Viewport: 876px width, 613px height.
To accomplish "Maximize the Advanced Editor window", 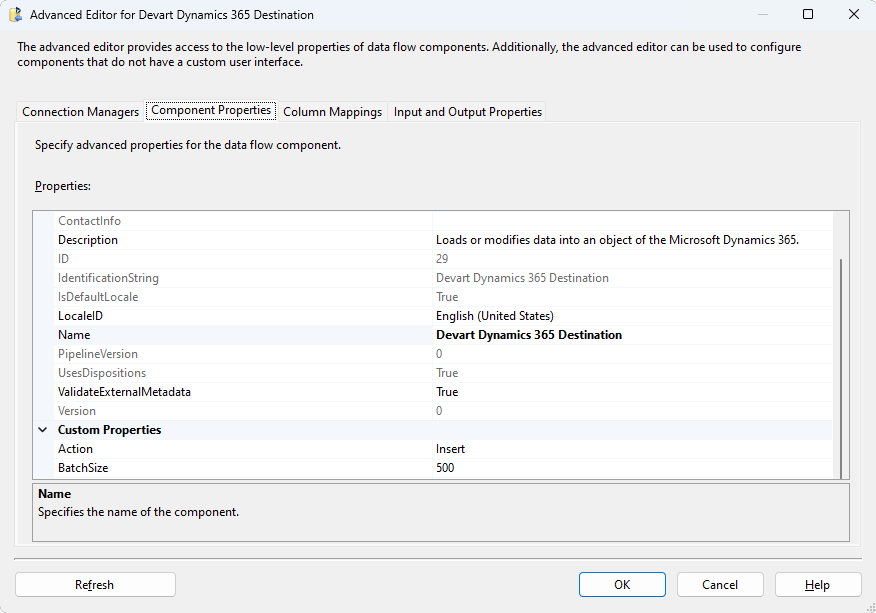I will pyautogui.click(x=807, y=15).
